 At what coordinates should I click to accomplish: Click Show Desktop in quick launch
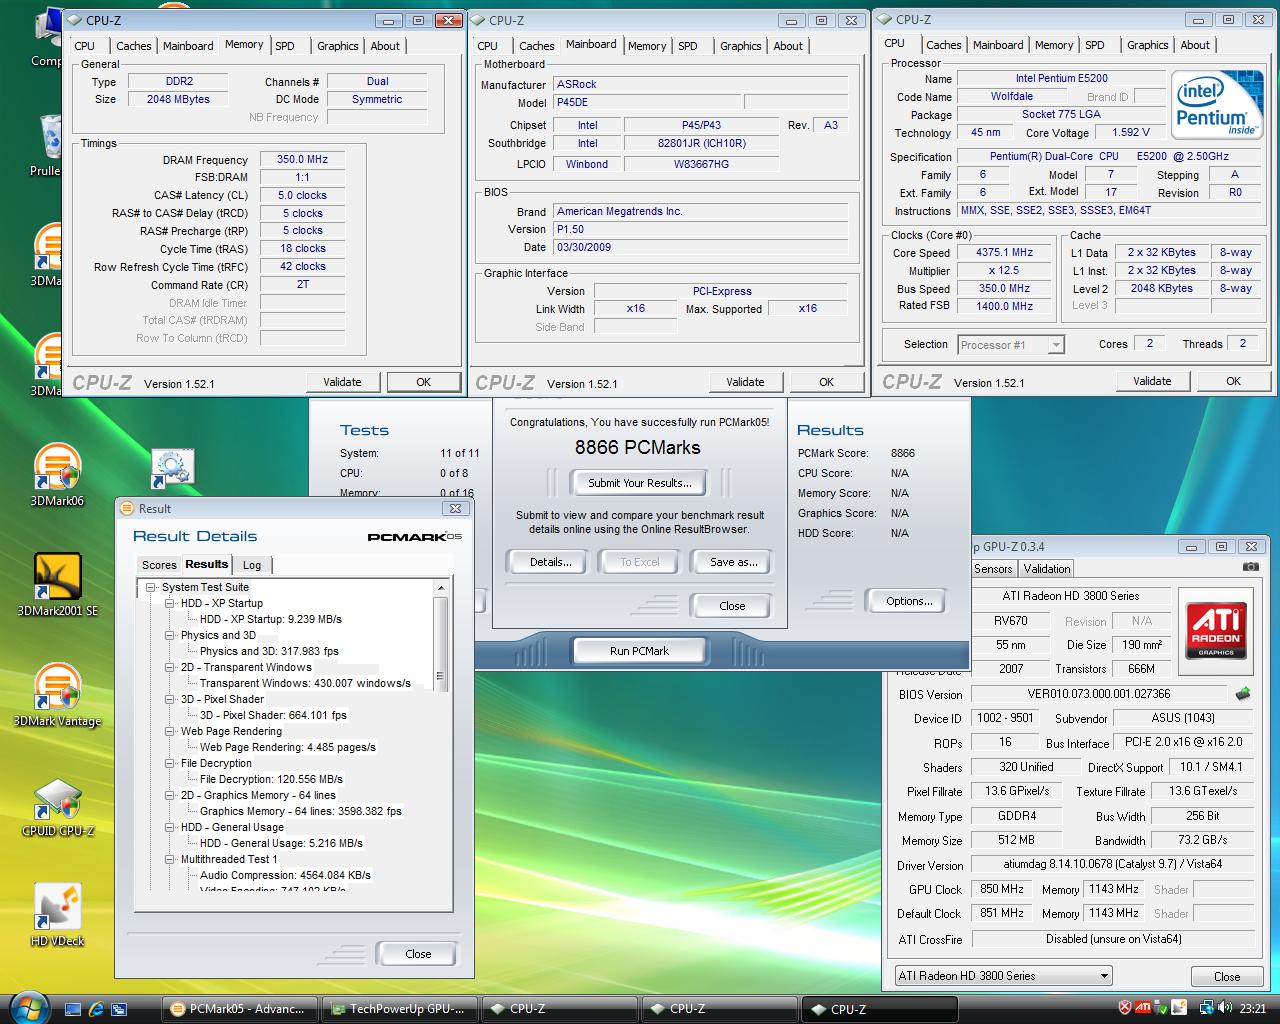tap(73, 1009)
